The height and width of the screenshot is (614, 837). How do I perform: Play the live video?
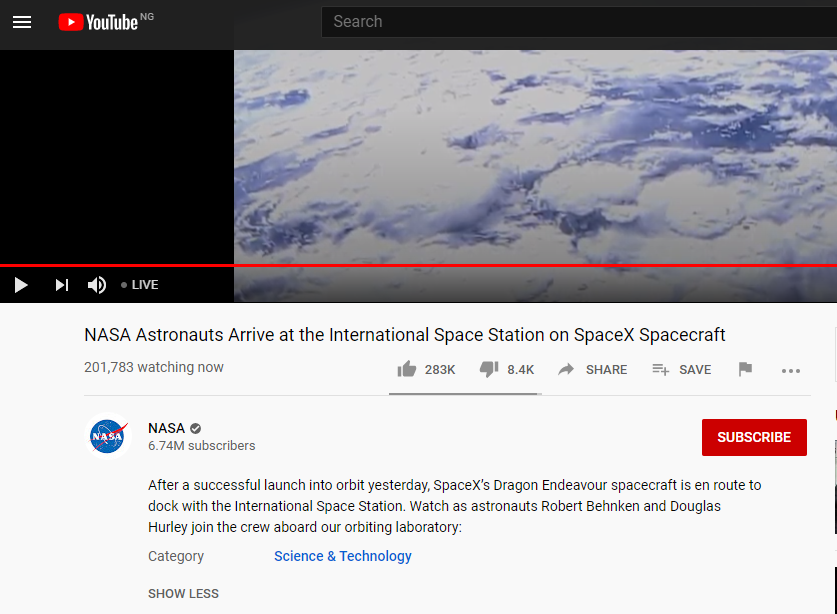(x=21, y=285)
